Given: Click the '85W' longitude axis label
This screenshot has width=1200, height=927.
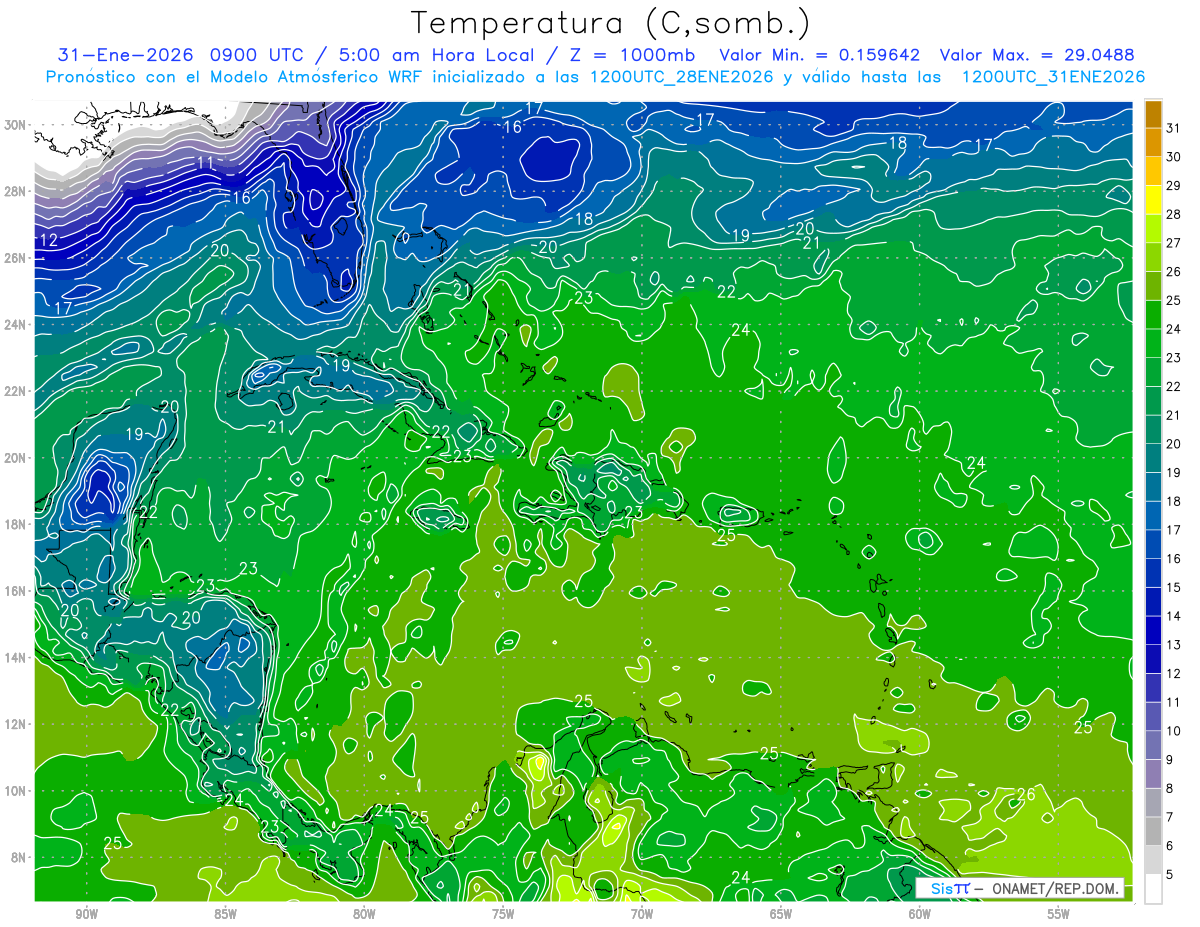Looking at the screenshot, I should tap(225, 914).
